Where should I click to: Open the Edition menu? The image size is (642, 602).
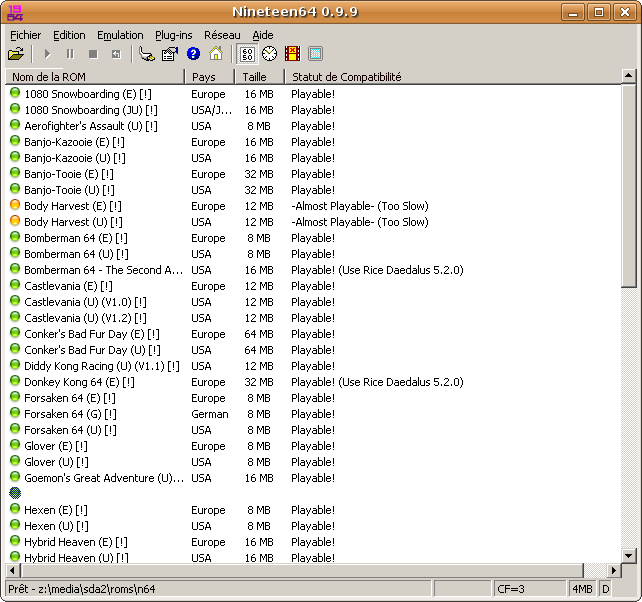pyautogui.click(x=69, y=35)
